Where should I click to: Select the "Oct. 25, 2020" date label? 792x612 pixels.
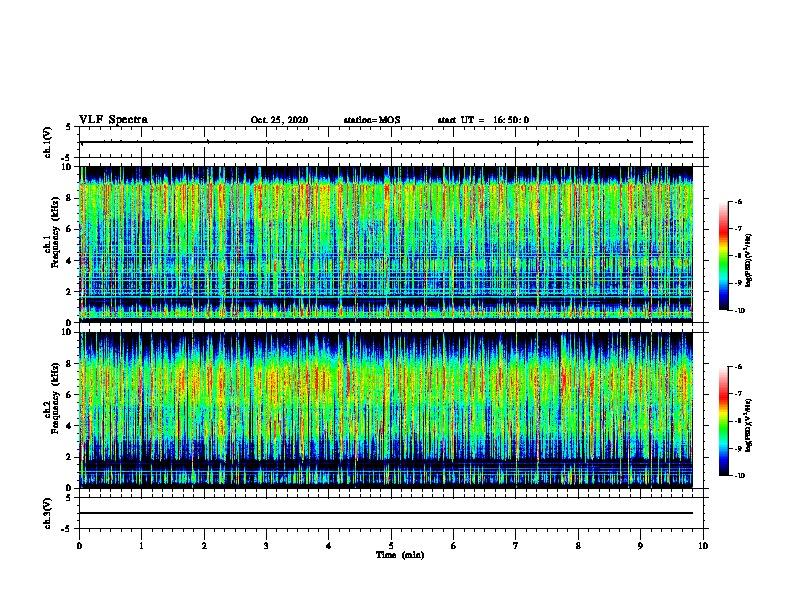tap(279, 120)
